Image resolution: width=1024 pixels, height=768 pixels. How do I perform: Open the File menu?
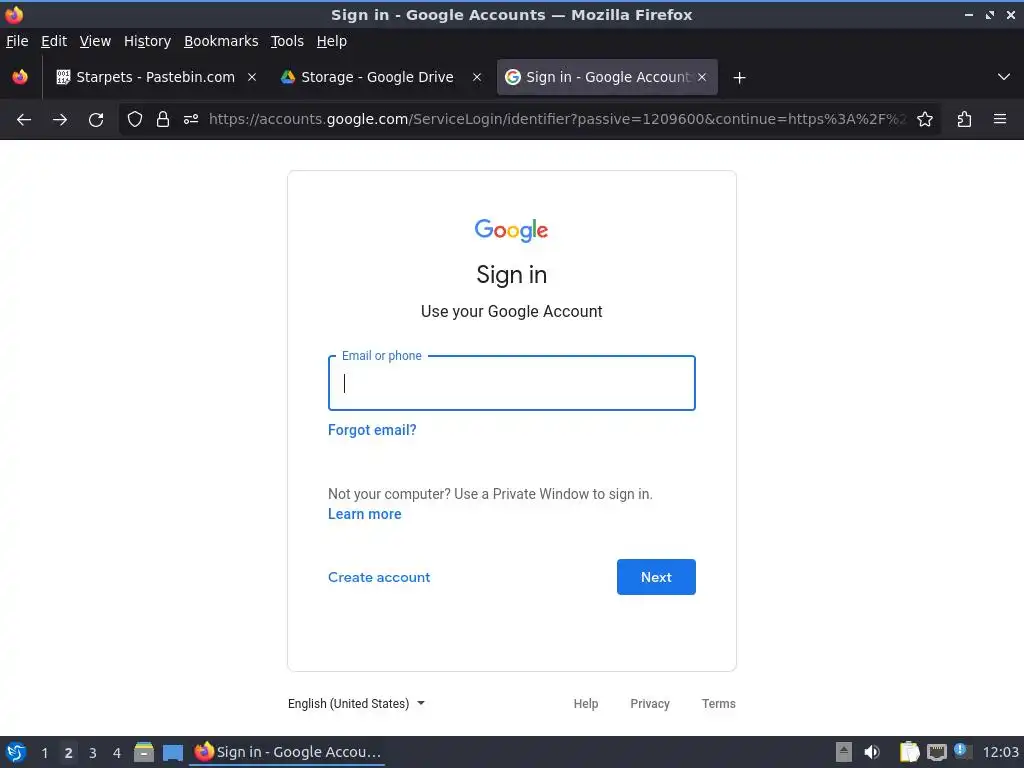pos(17,41)
